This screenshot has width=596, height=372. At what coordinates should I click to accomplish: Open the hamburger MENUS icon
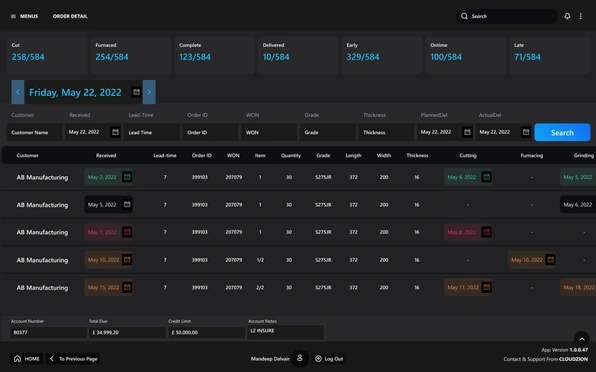tap(13, 16)
